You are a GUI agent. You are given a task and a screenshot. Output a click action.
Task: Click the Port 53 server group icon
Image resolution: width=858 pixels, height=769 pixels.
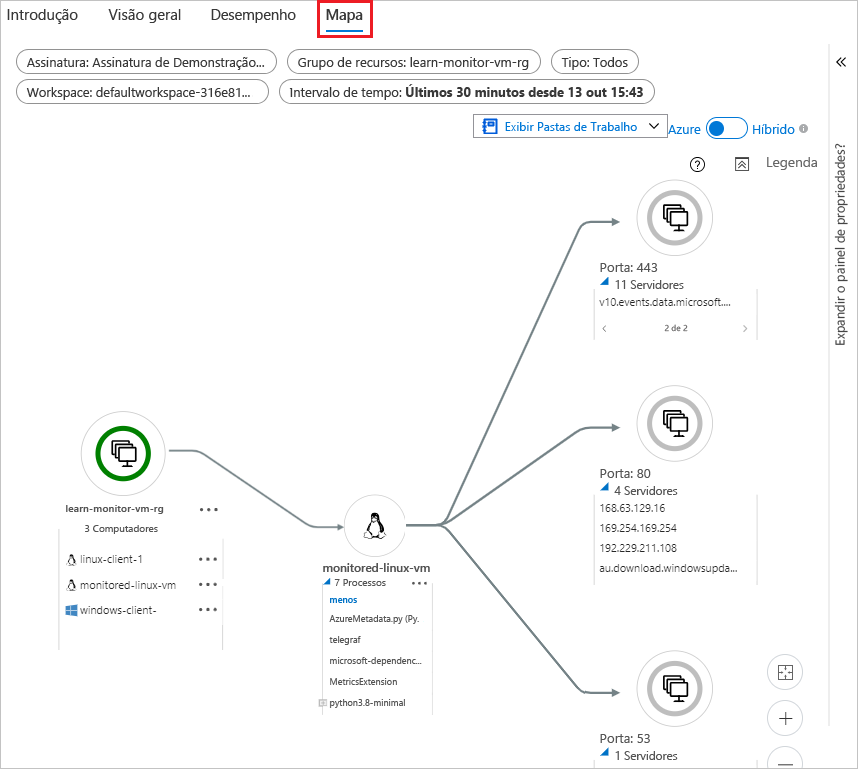(675, 687)
